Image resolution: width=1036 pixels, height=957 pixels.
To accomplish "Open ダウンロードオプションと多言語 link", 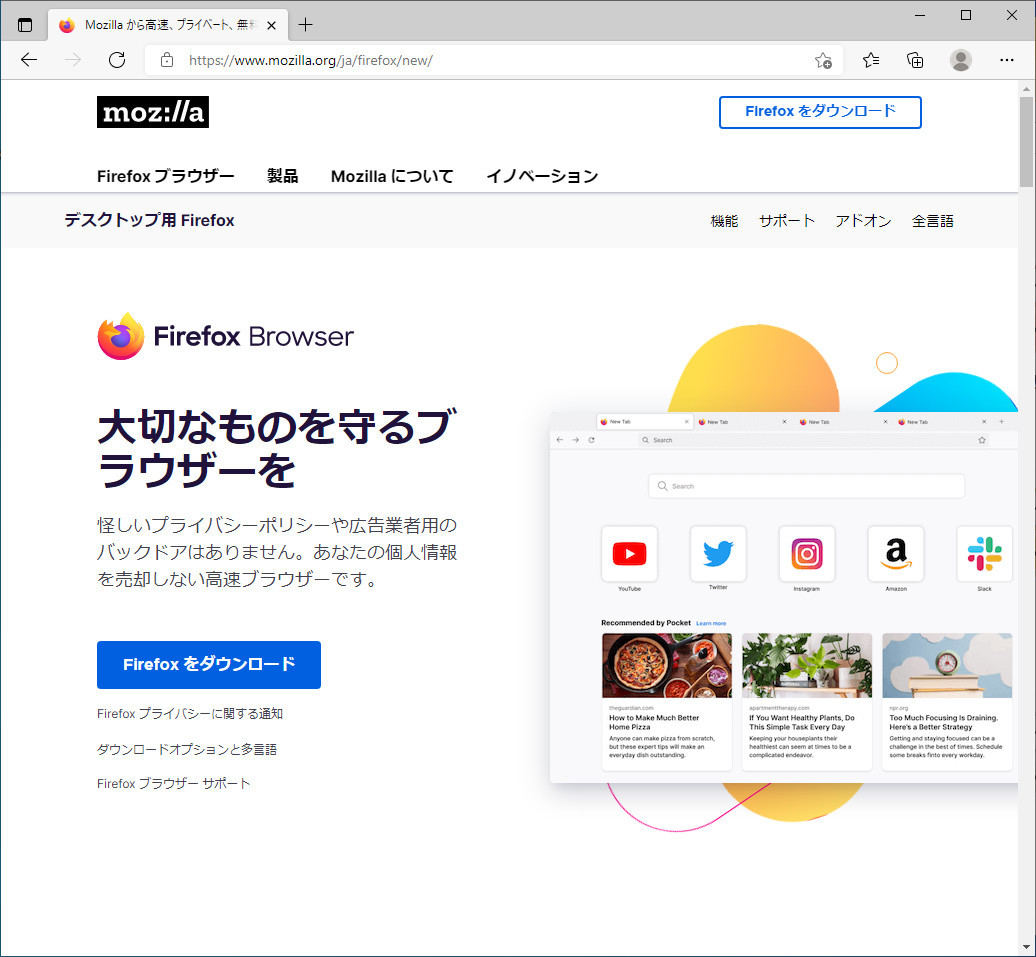I will (x=187, y=749).
